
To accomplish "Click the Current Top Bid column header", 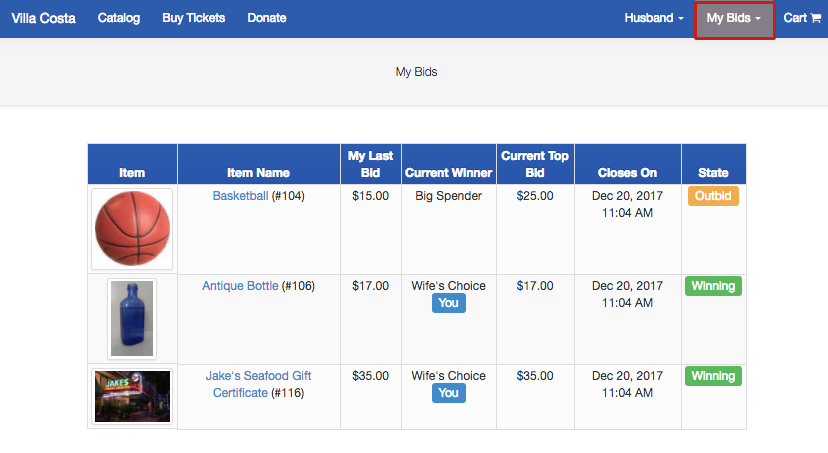I will click(x=535, y=164).
